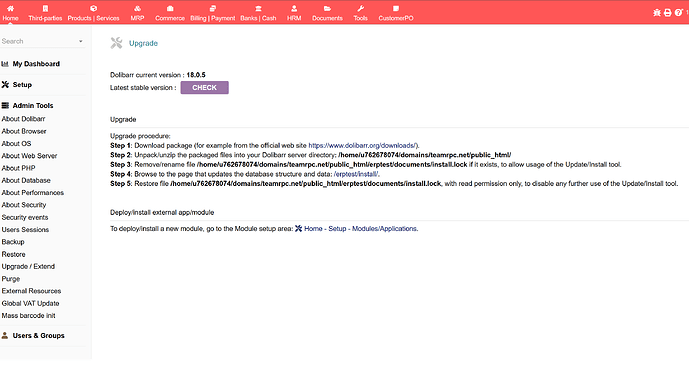Open the Commerce briefcase icon
The height and width of the screenshot is (367, 689).
170,8
